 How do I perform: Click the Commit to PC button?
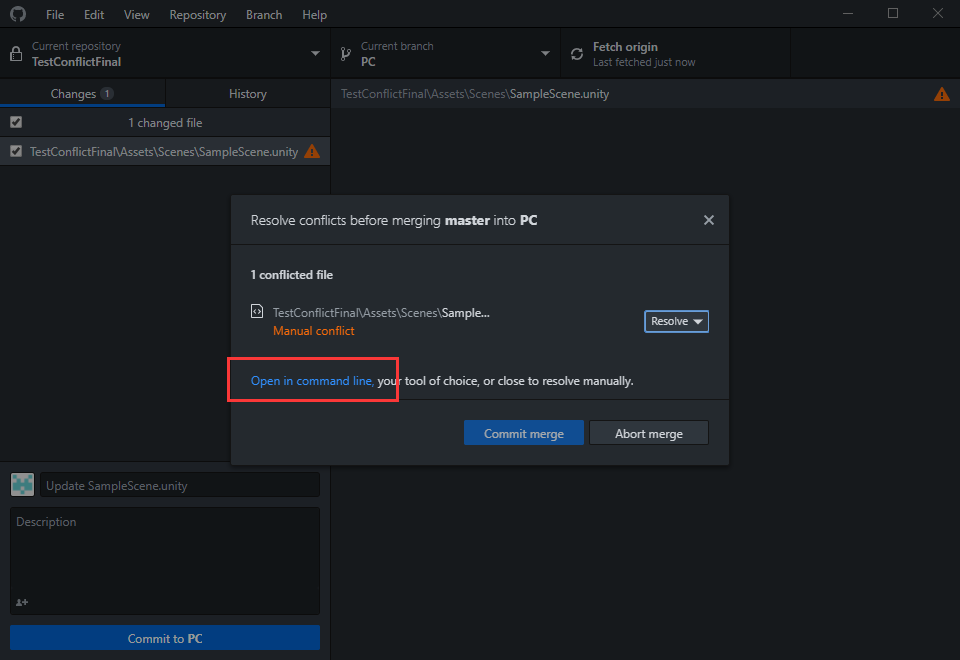[165, 638]
